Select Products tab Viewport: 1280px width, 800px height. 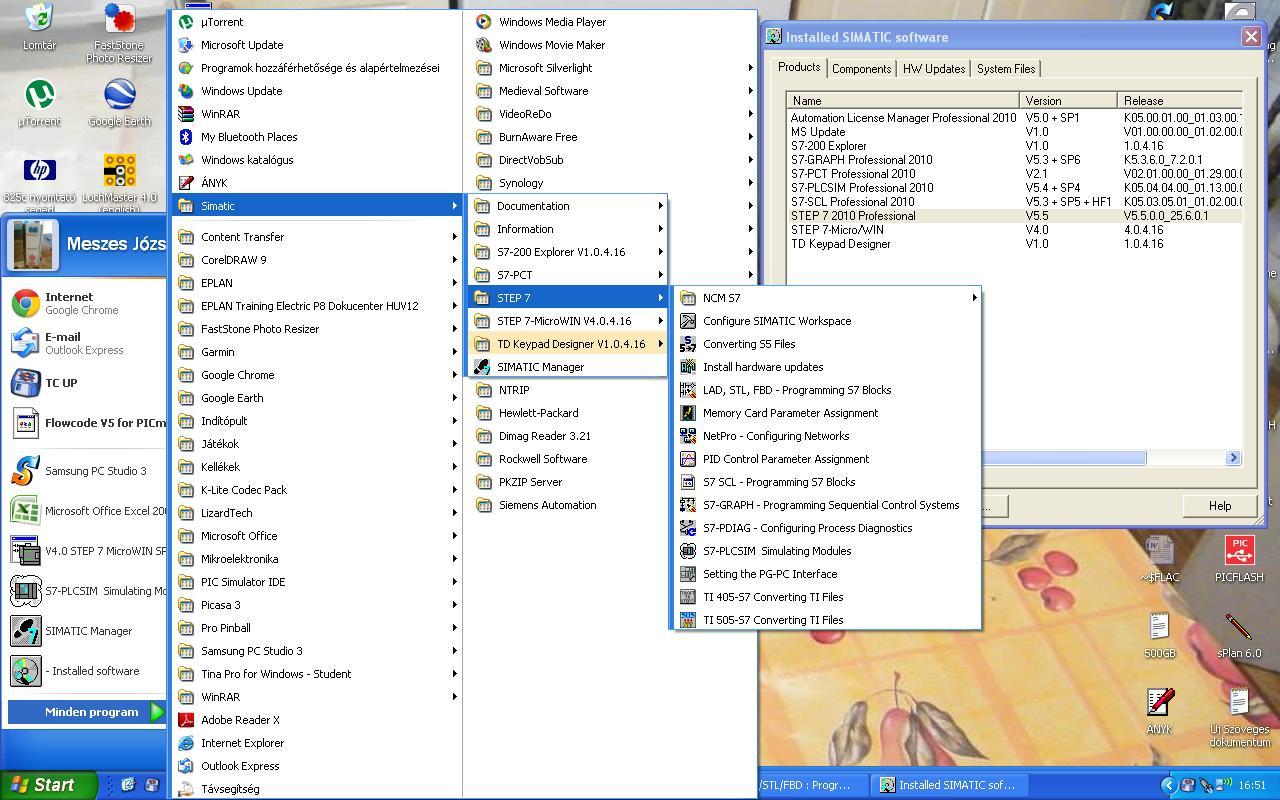click(799, 67)
